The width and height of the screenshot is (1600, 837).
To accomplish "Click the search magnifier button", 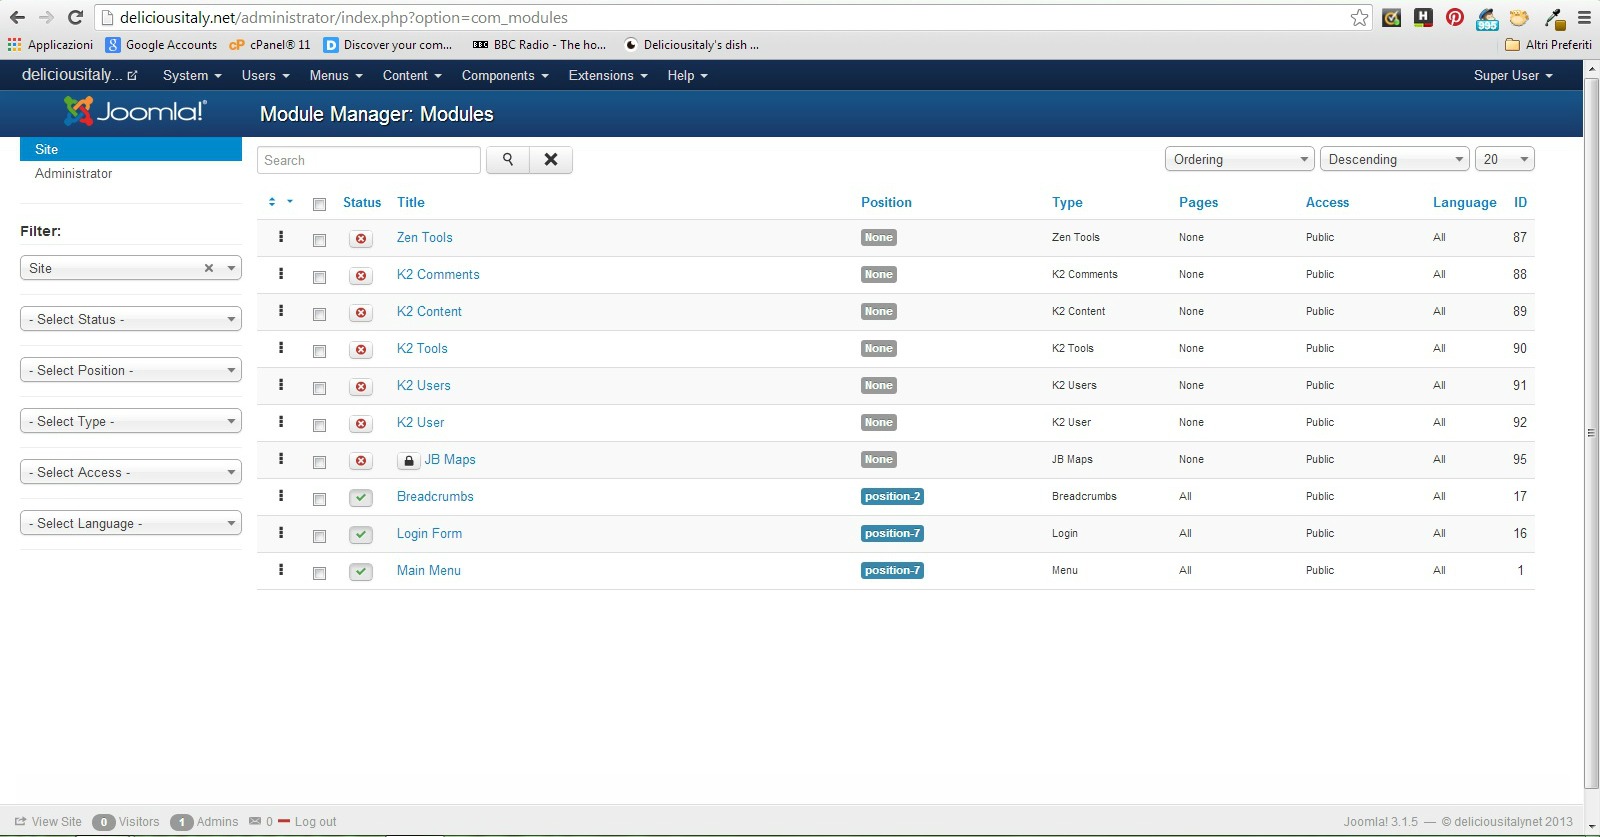I will (x=508, y=160).
